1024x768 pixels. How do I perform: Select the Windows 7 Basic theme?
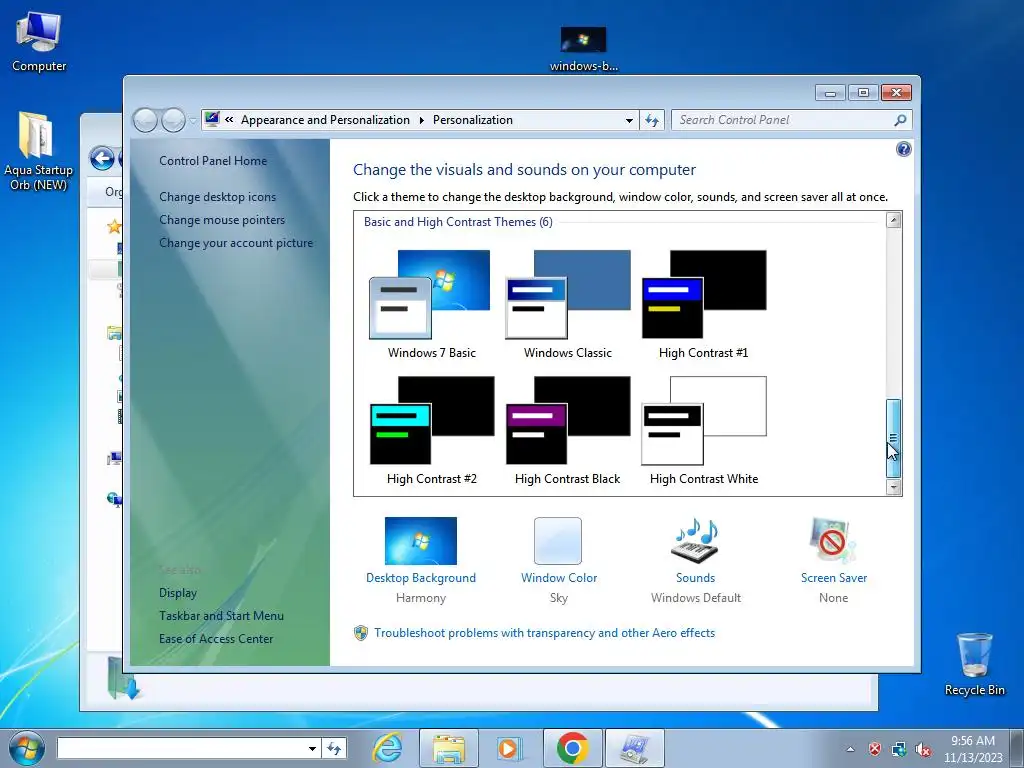[x=432, y=304]
